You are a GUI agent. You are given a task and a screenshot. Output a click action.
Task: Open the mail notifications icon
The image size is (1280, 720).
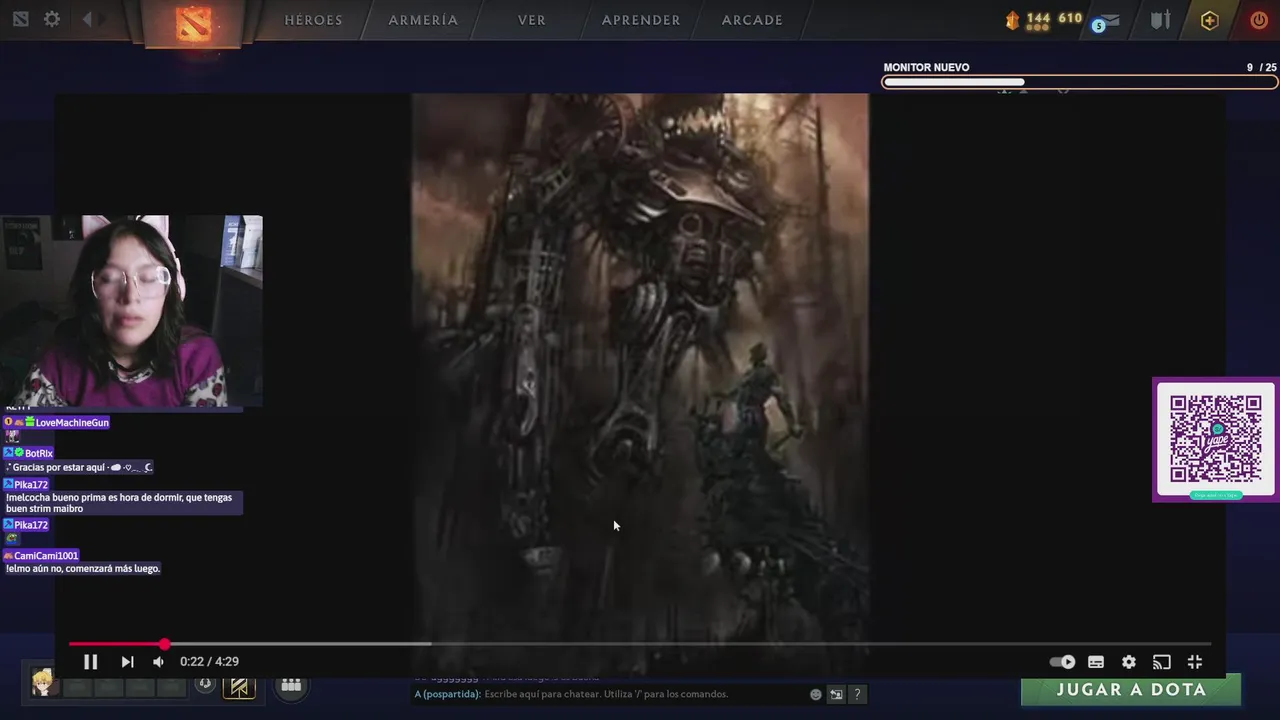pyautogui.click(x=1107, y=20)
